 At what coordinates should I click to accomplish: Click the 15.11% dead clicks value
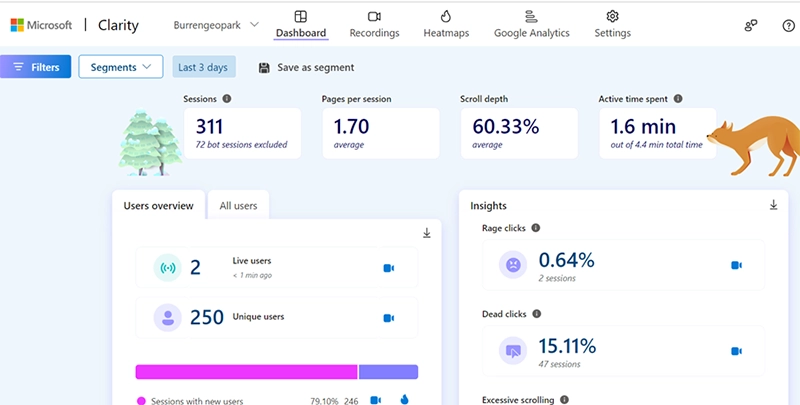tap(567, 346)
